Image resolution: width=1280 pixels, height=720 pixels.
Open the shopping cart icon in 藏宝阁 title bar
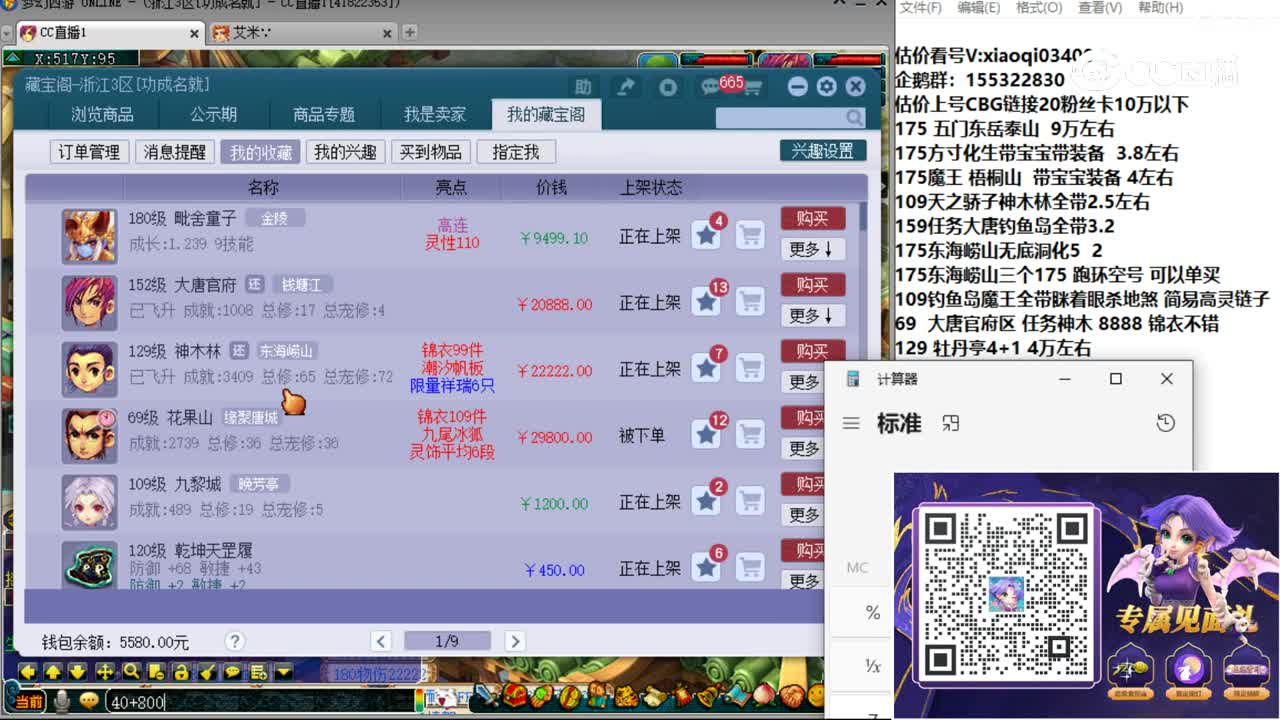click(755, 87)
